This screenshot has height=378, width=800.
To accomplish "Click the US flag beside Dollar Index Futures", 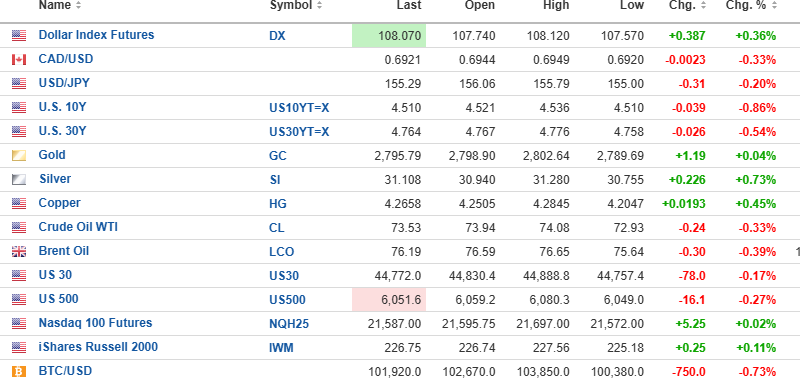I will [19, 36].
